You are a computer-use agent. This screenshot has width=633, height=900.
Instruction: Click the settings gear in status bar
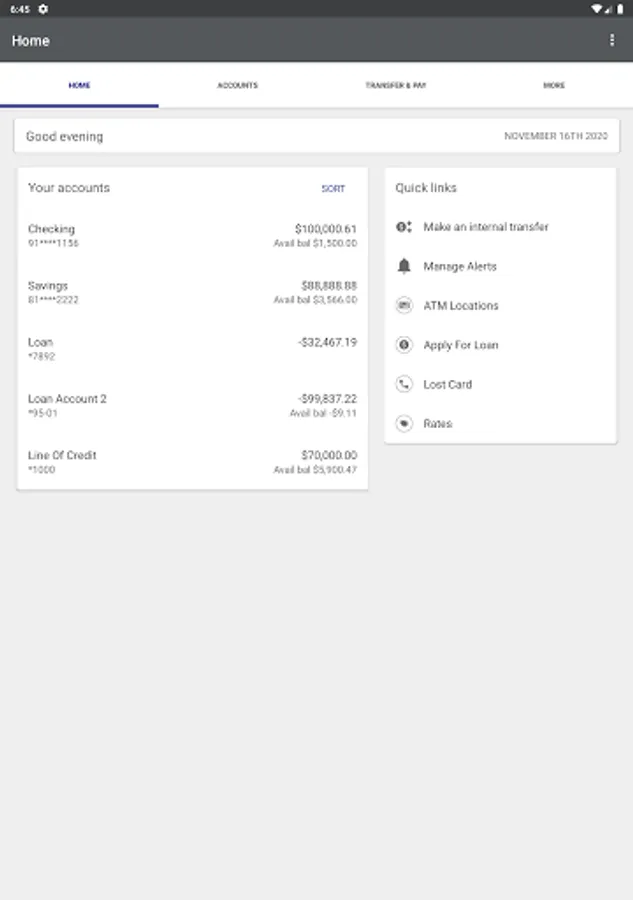pos(43,8)
